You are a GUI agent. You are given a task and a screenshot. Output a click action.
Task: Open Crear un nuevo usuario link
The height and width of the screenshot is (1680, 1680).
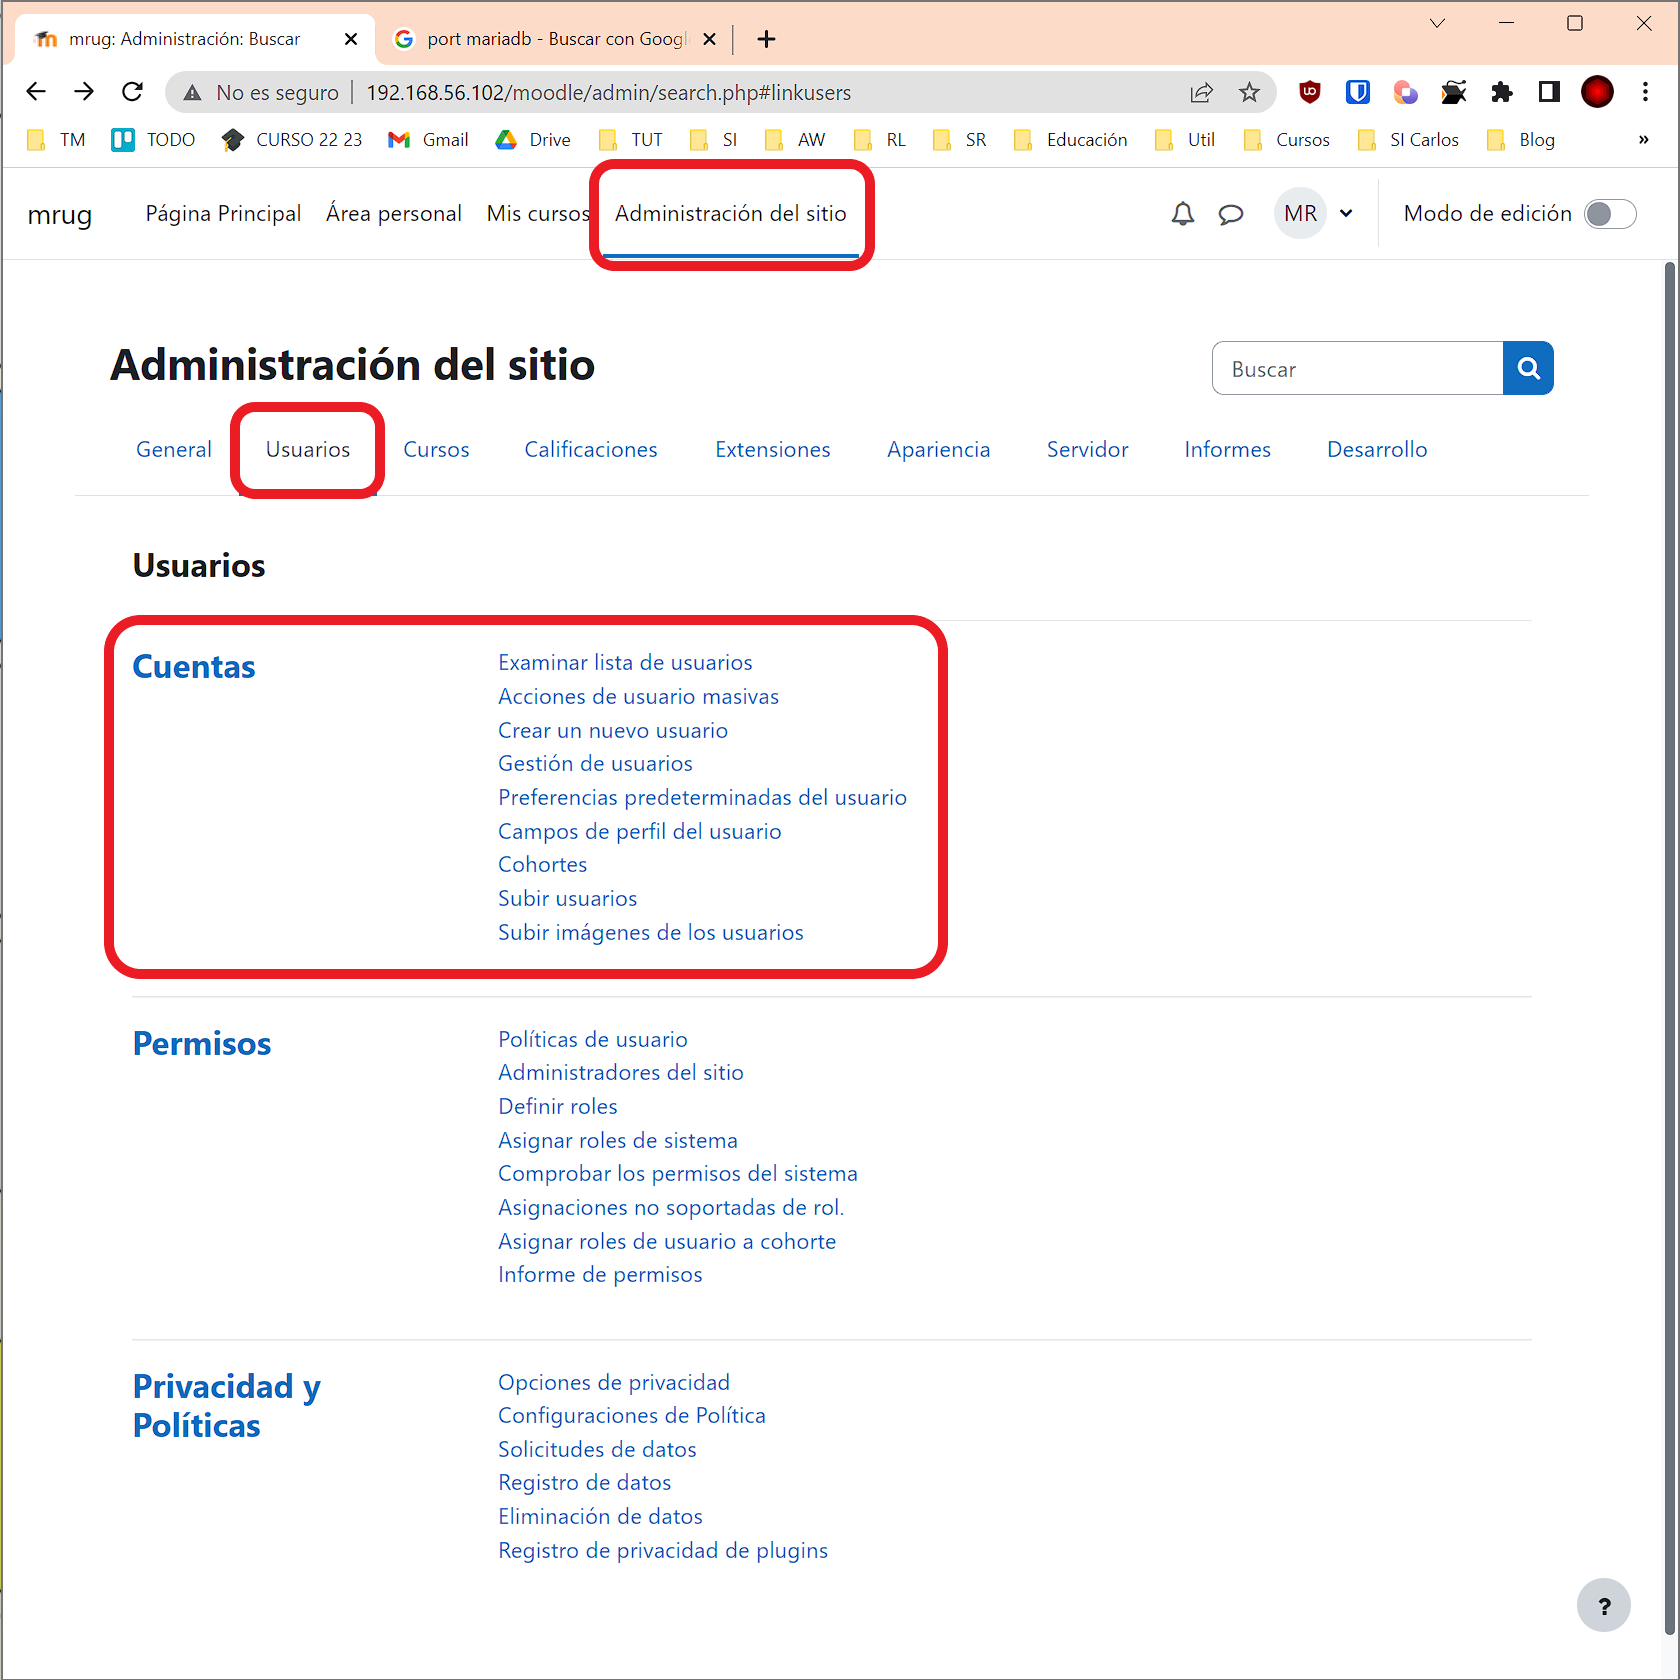coord(613,730)
